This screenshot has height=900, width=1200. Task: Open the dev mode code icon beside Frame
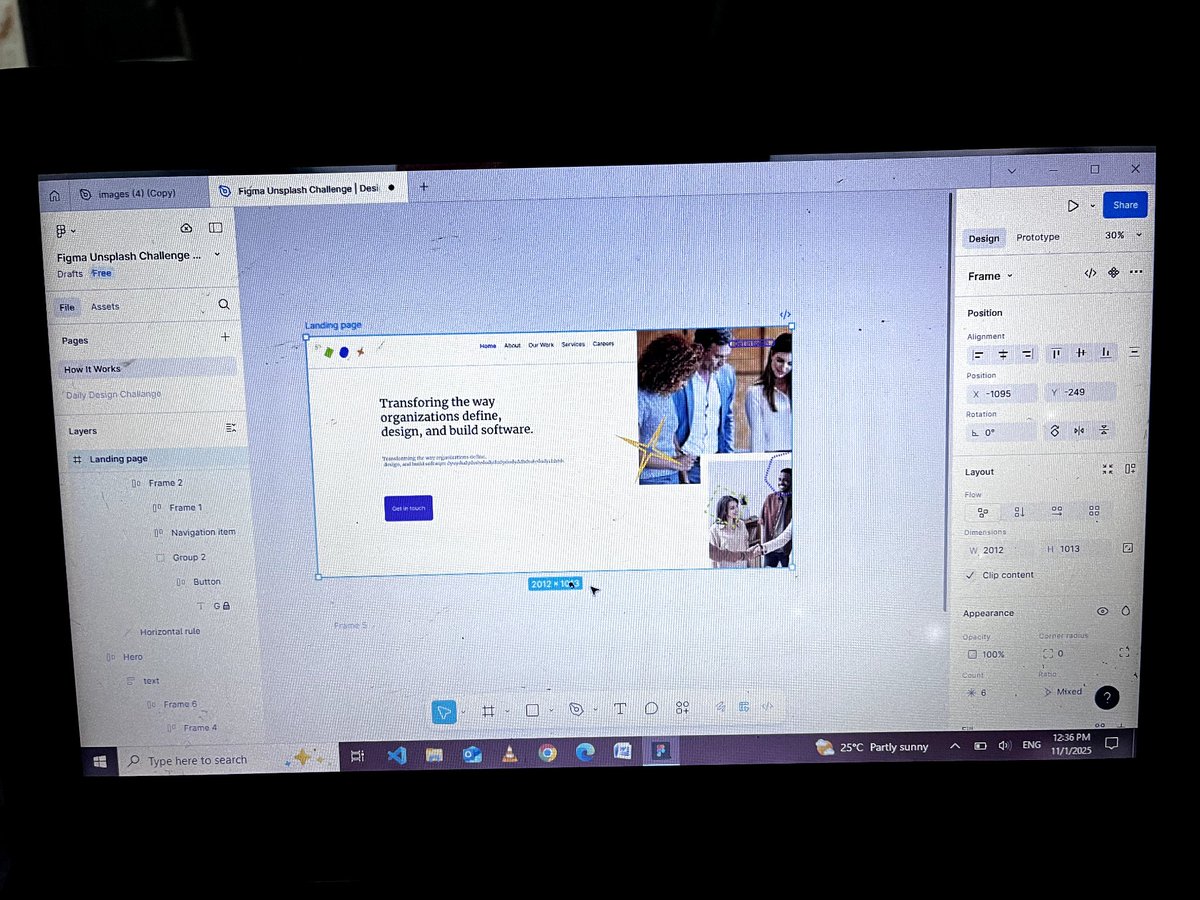1090,273
